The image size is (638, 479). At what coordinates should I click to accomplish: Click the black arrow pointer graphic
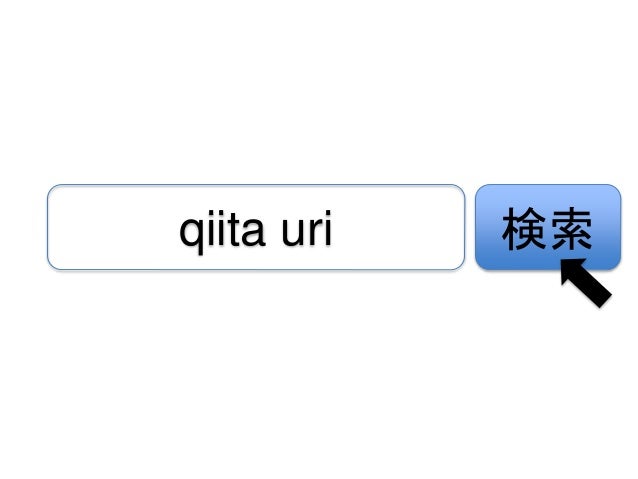point(586,282)
